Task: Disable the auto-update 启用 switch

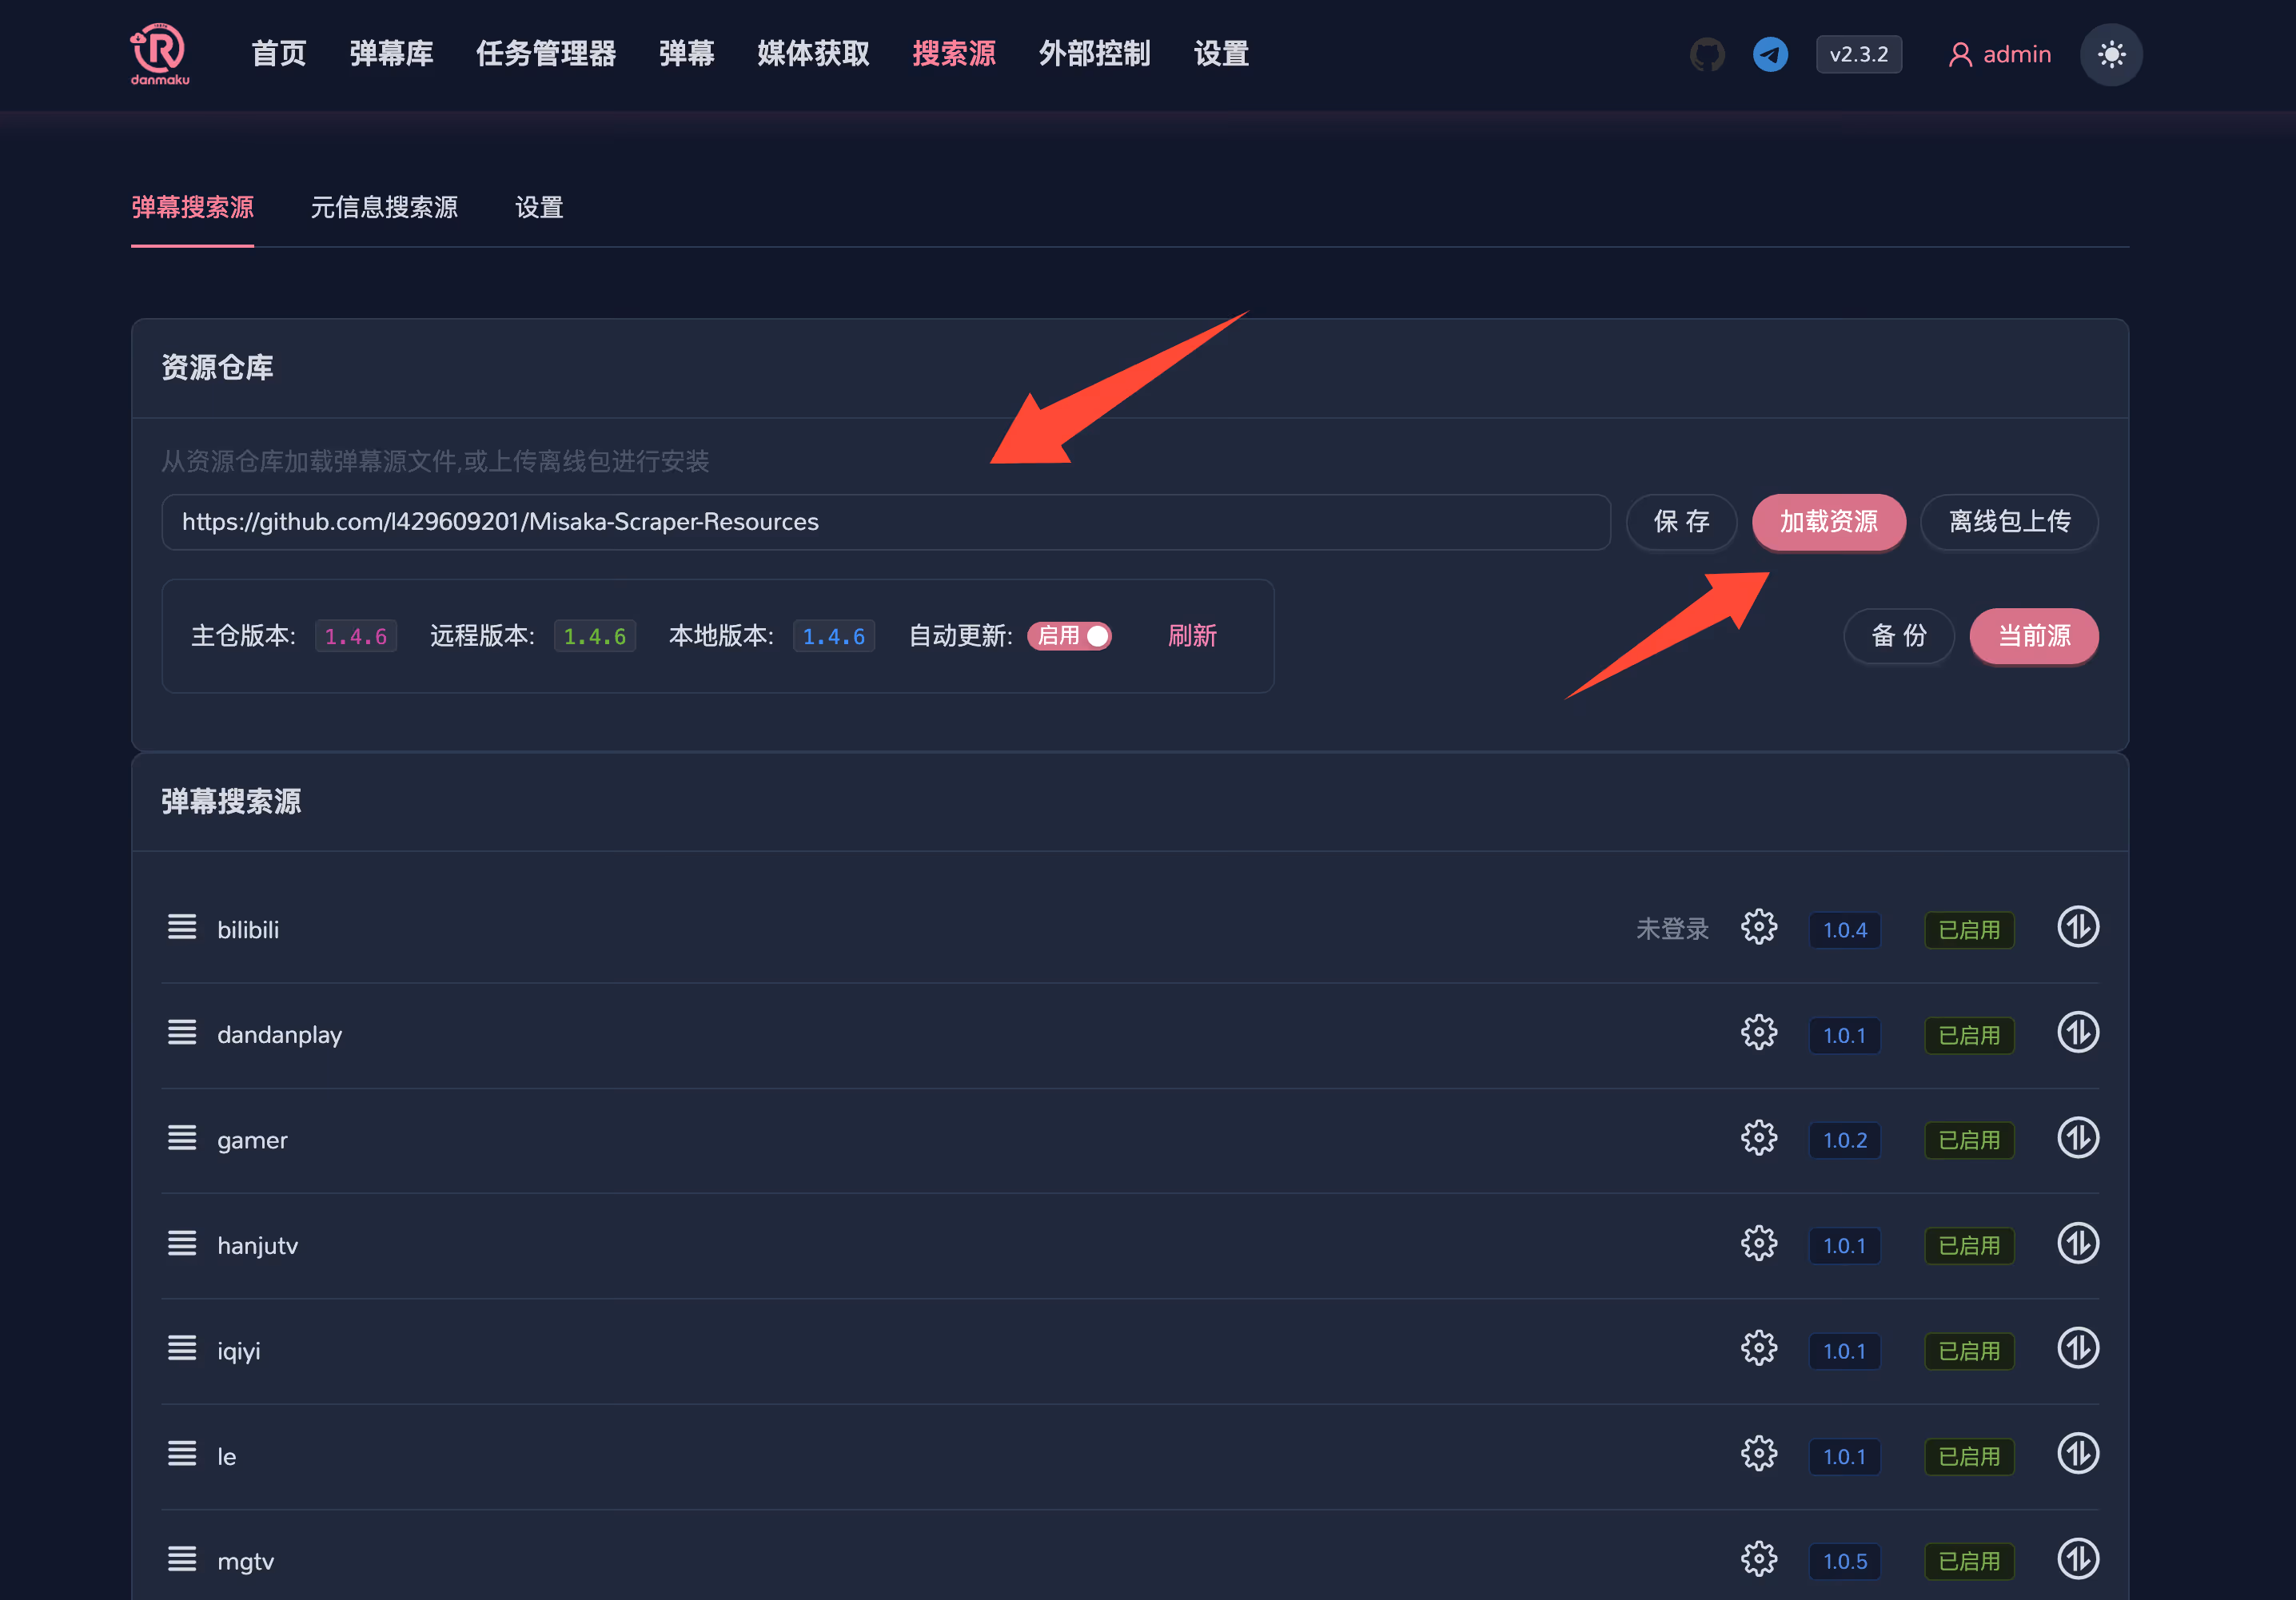Action: click(1069, 636)
